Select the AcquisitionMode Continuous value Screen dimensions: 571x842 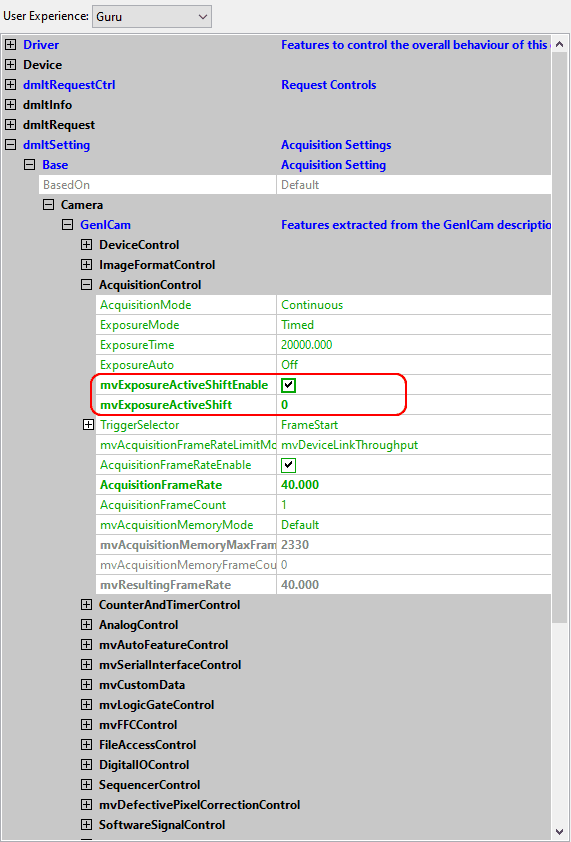click(414, 305)
